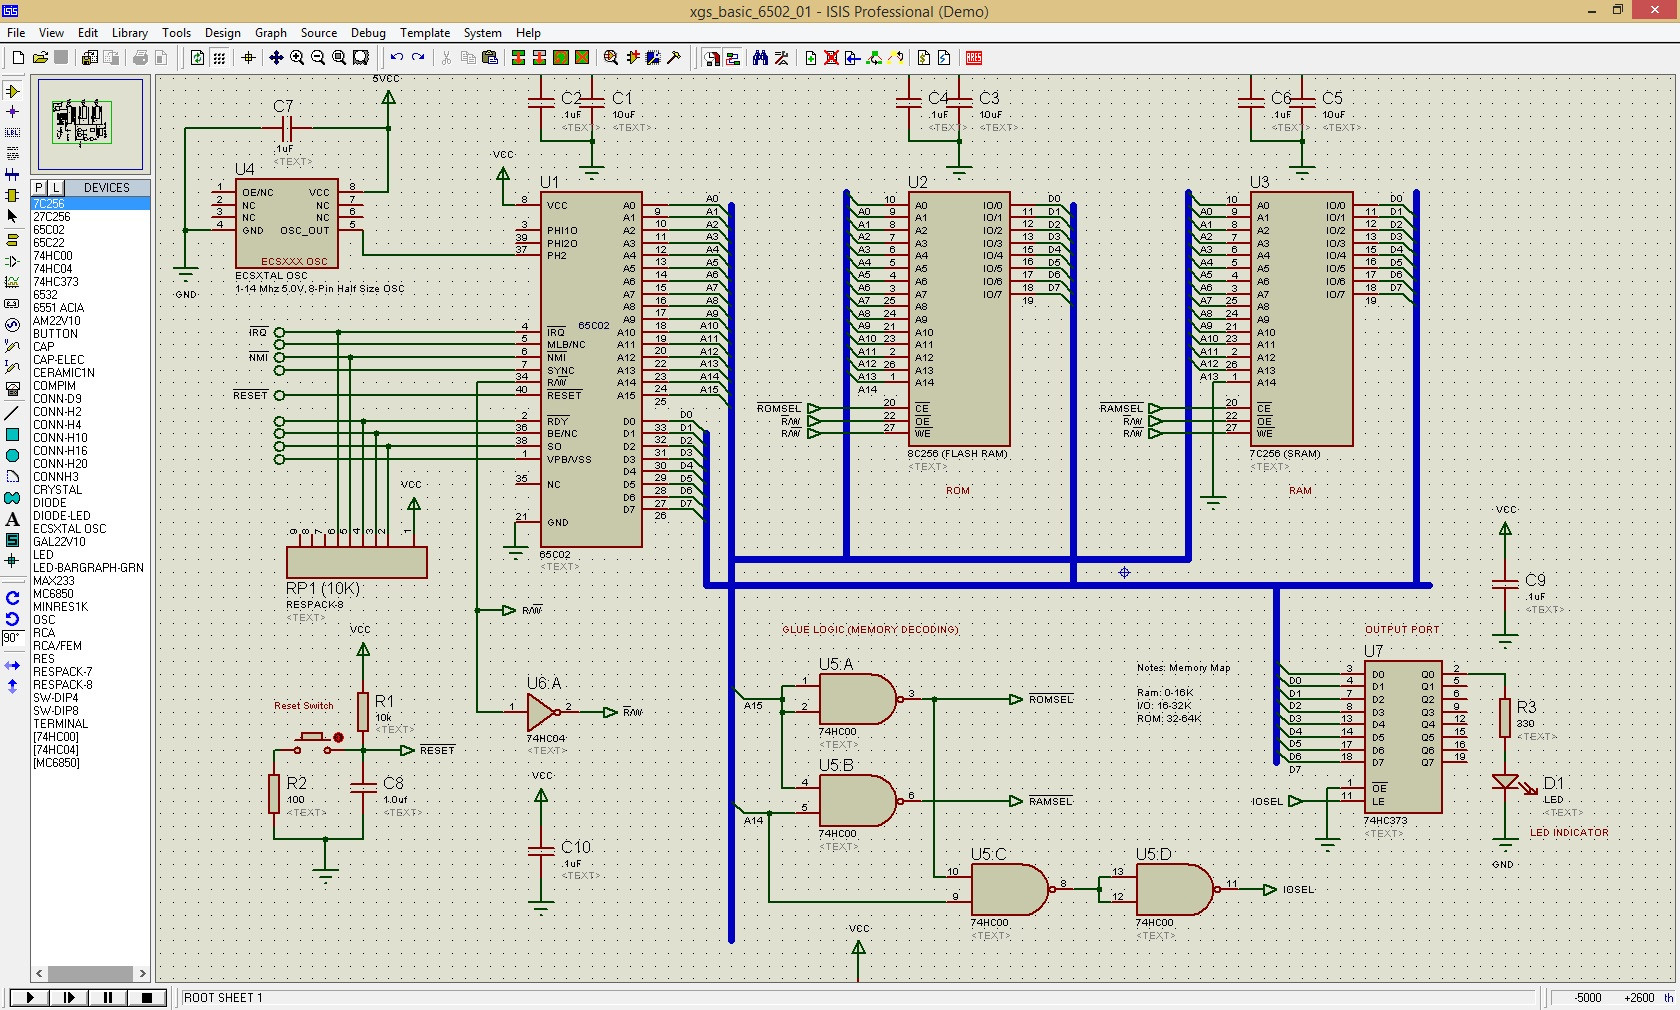Select the Component mode tool
Viewport: 1680px width, 1010px height.
pyautogui.click(x=12, y=91)
